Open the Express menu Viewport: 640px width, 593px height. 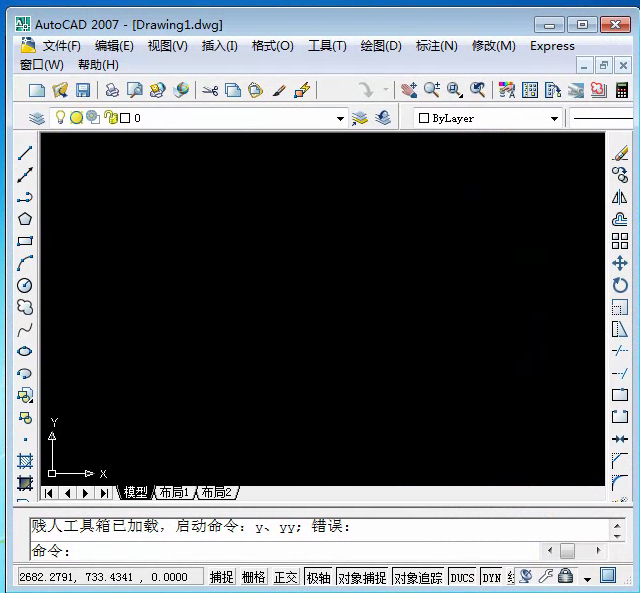(552, 46)
